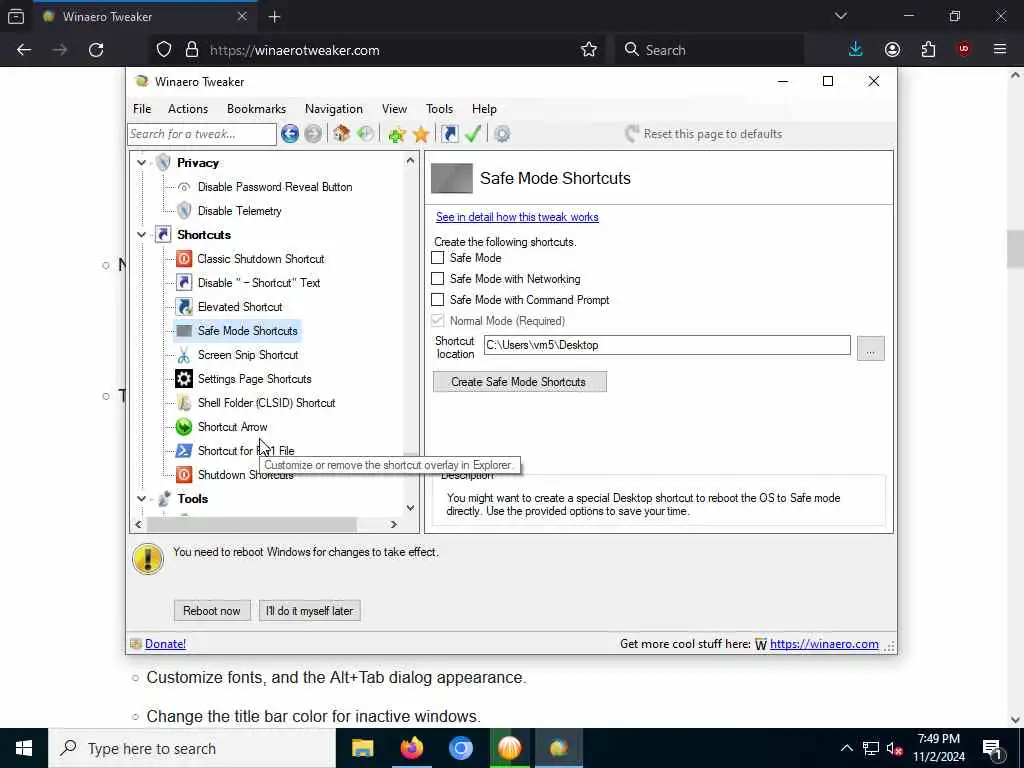Click the Classic Shutdown Shortcut red icon
This screenshot has height=768, width=1024.
click(x=184, y=259)
